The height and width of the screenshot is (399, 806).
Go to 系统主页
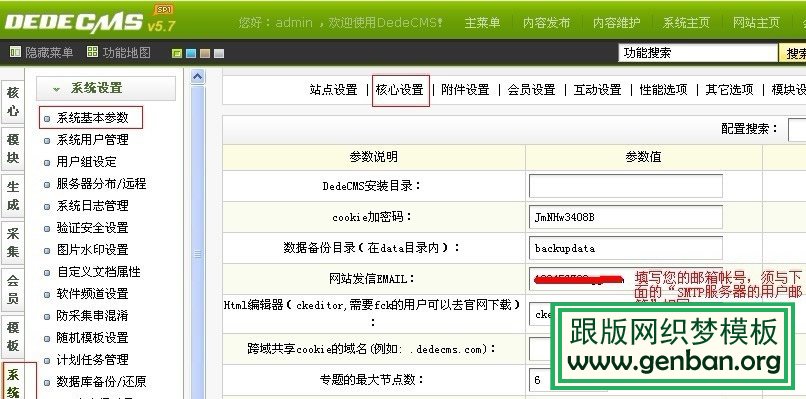click(686, 23)
